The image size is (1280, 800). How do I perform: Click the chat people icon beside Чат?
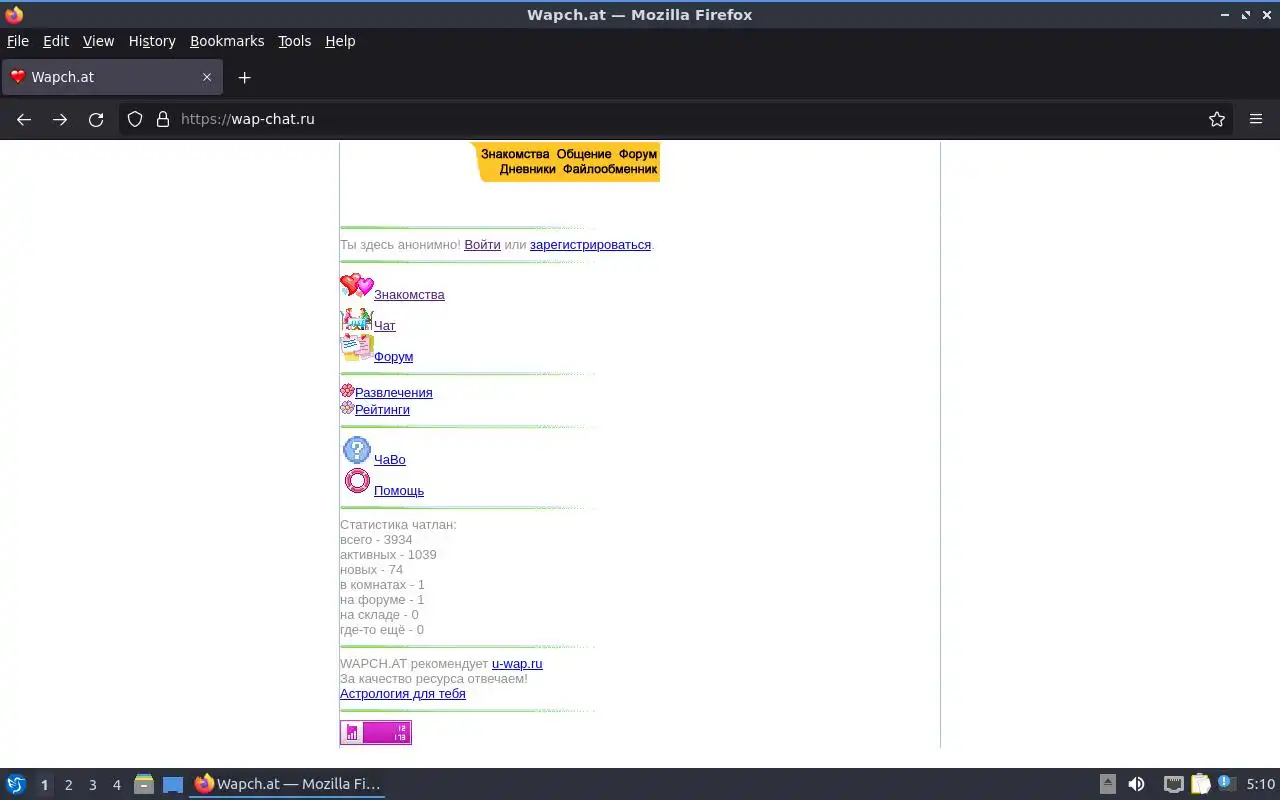coord(357,320)
